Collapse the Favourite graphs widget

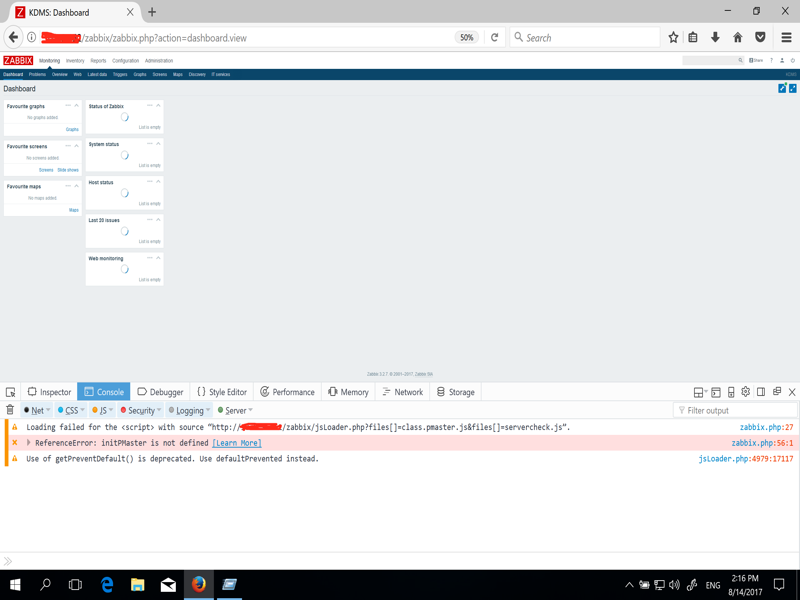[x=77, y=106]
